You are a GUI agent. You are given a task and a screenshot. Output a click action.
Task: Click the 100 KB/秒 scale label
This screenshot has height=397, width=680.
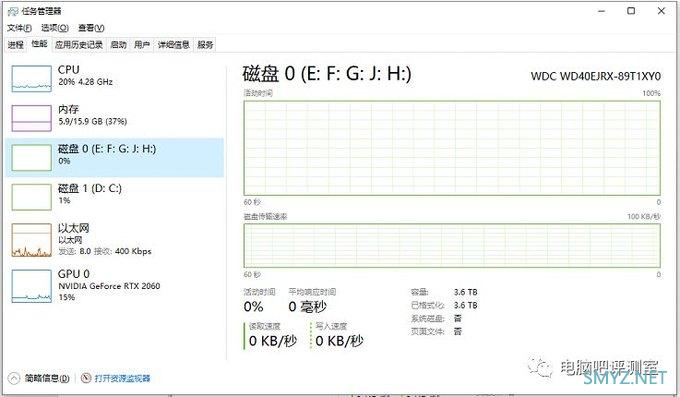[644, 217]
